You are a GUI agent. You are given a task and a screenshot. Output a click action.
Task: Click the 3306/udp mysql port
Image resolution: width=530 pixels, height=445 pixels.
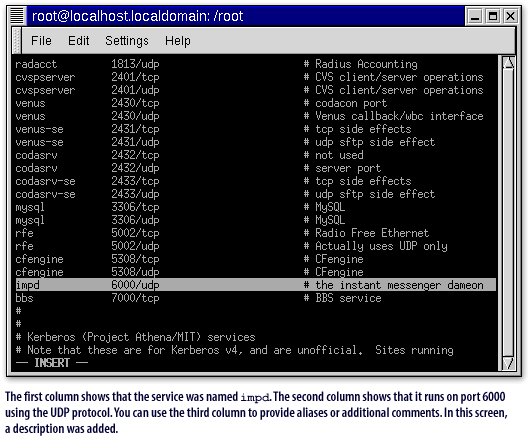135,220
